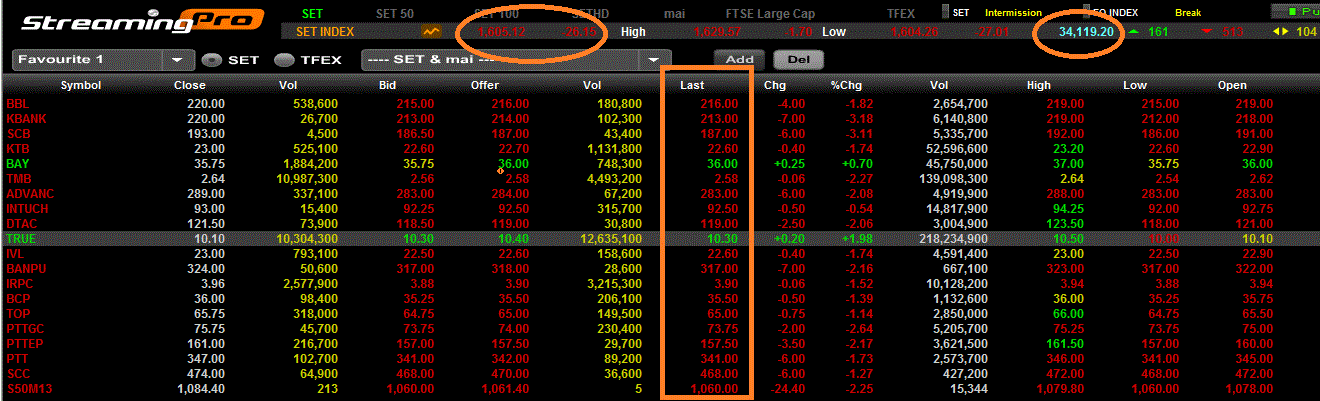Switch to the top-bar TFEX tab

click(x=900, y=13)
